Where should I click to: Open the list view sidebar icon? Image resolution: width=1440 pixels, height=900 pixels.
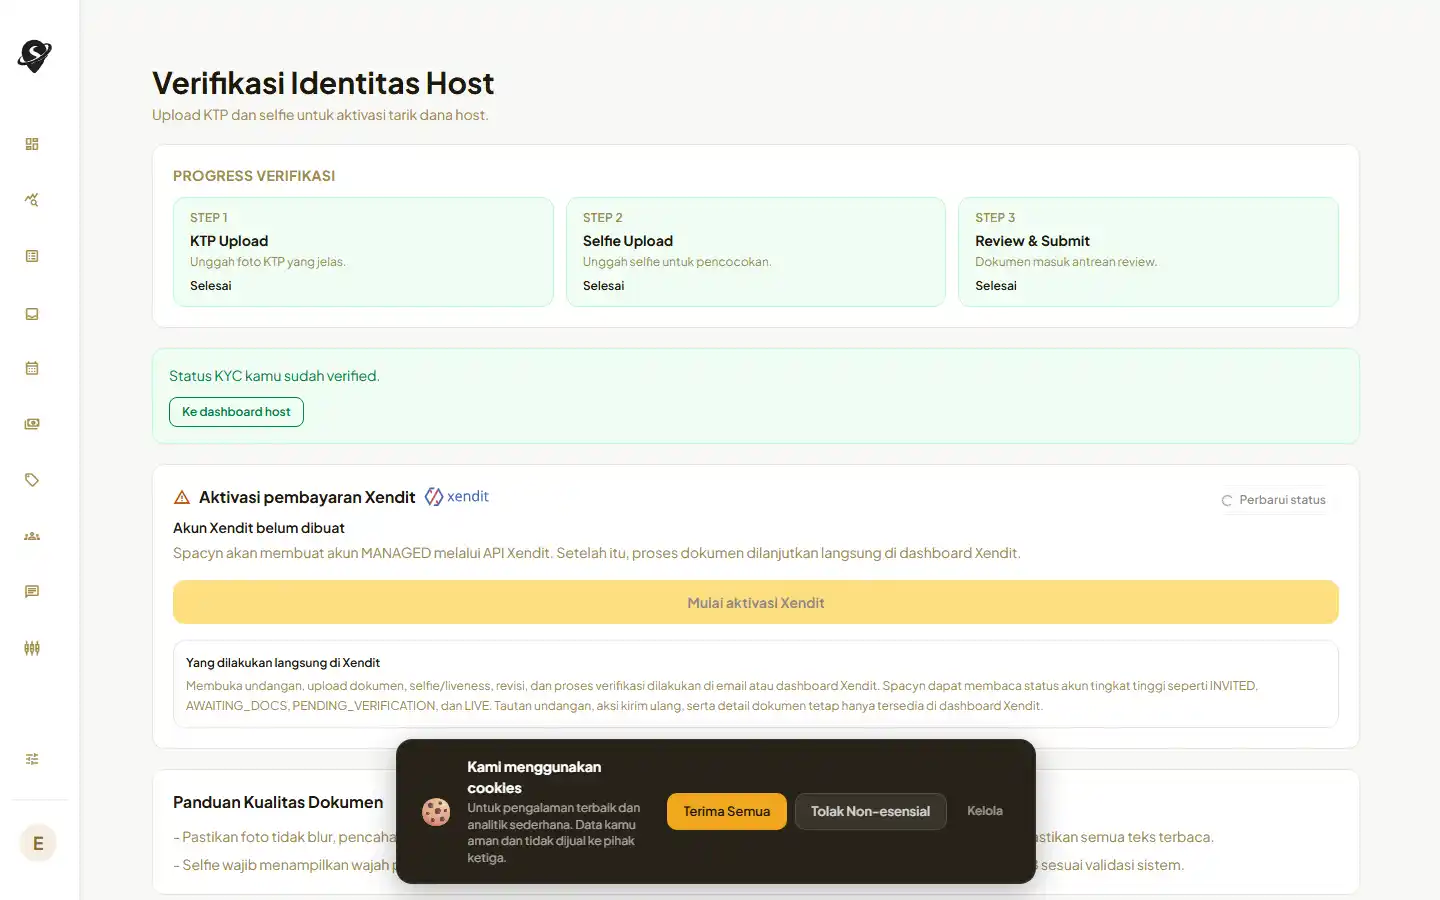pos(32,256)
